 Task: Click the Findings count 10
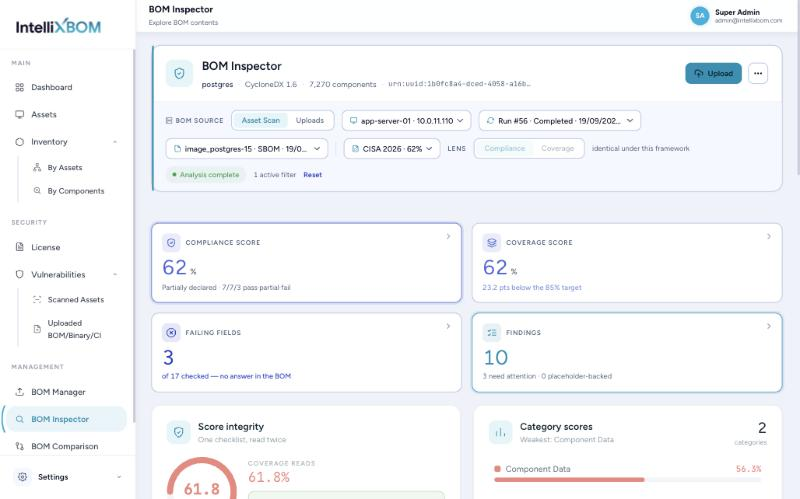point(495,358)
